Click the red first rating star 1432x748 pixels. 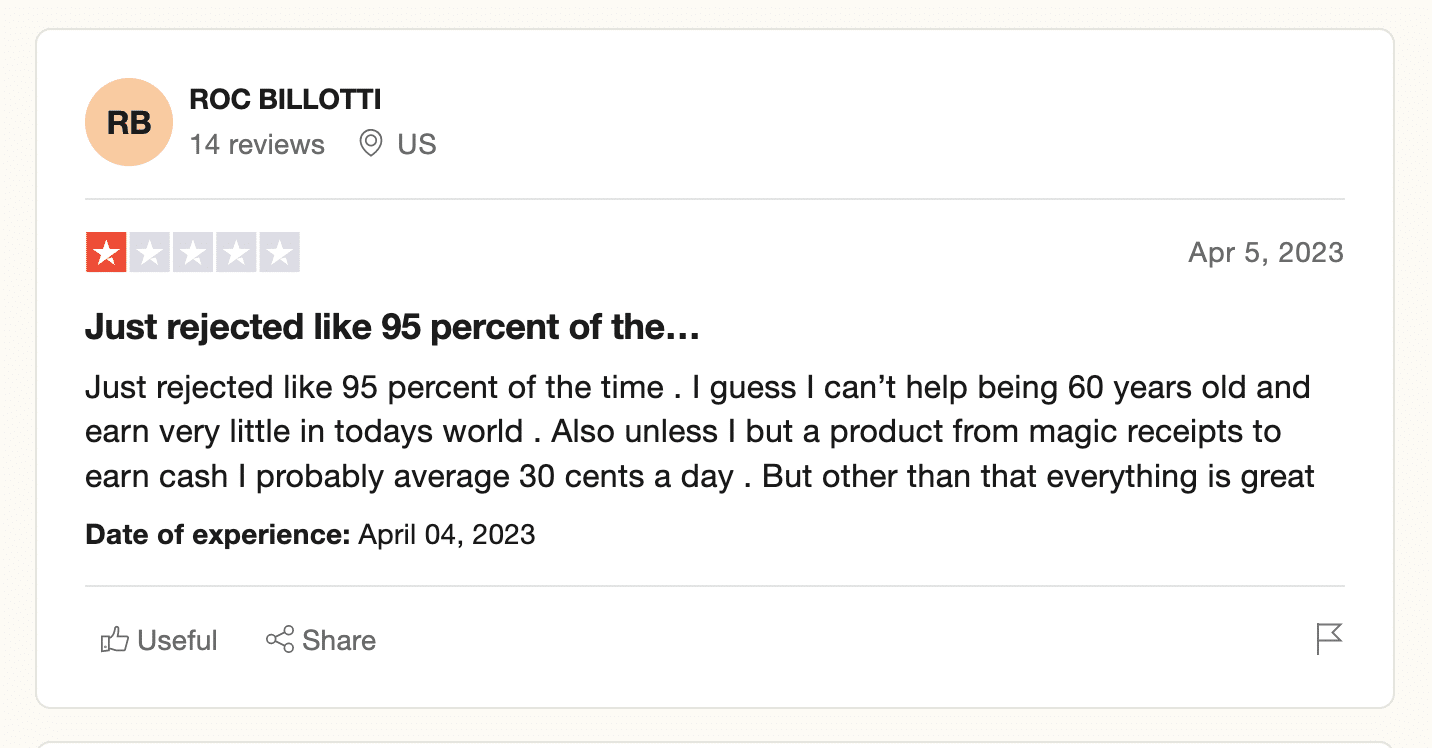(106, 252)
